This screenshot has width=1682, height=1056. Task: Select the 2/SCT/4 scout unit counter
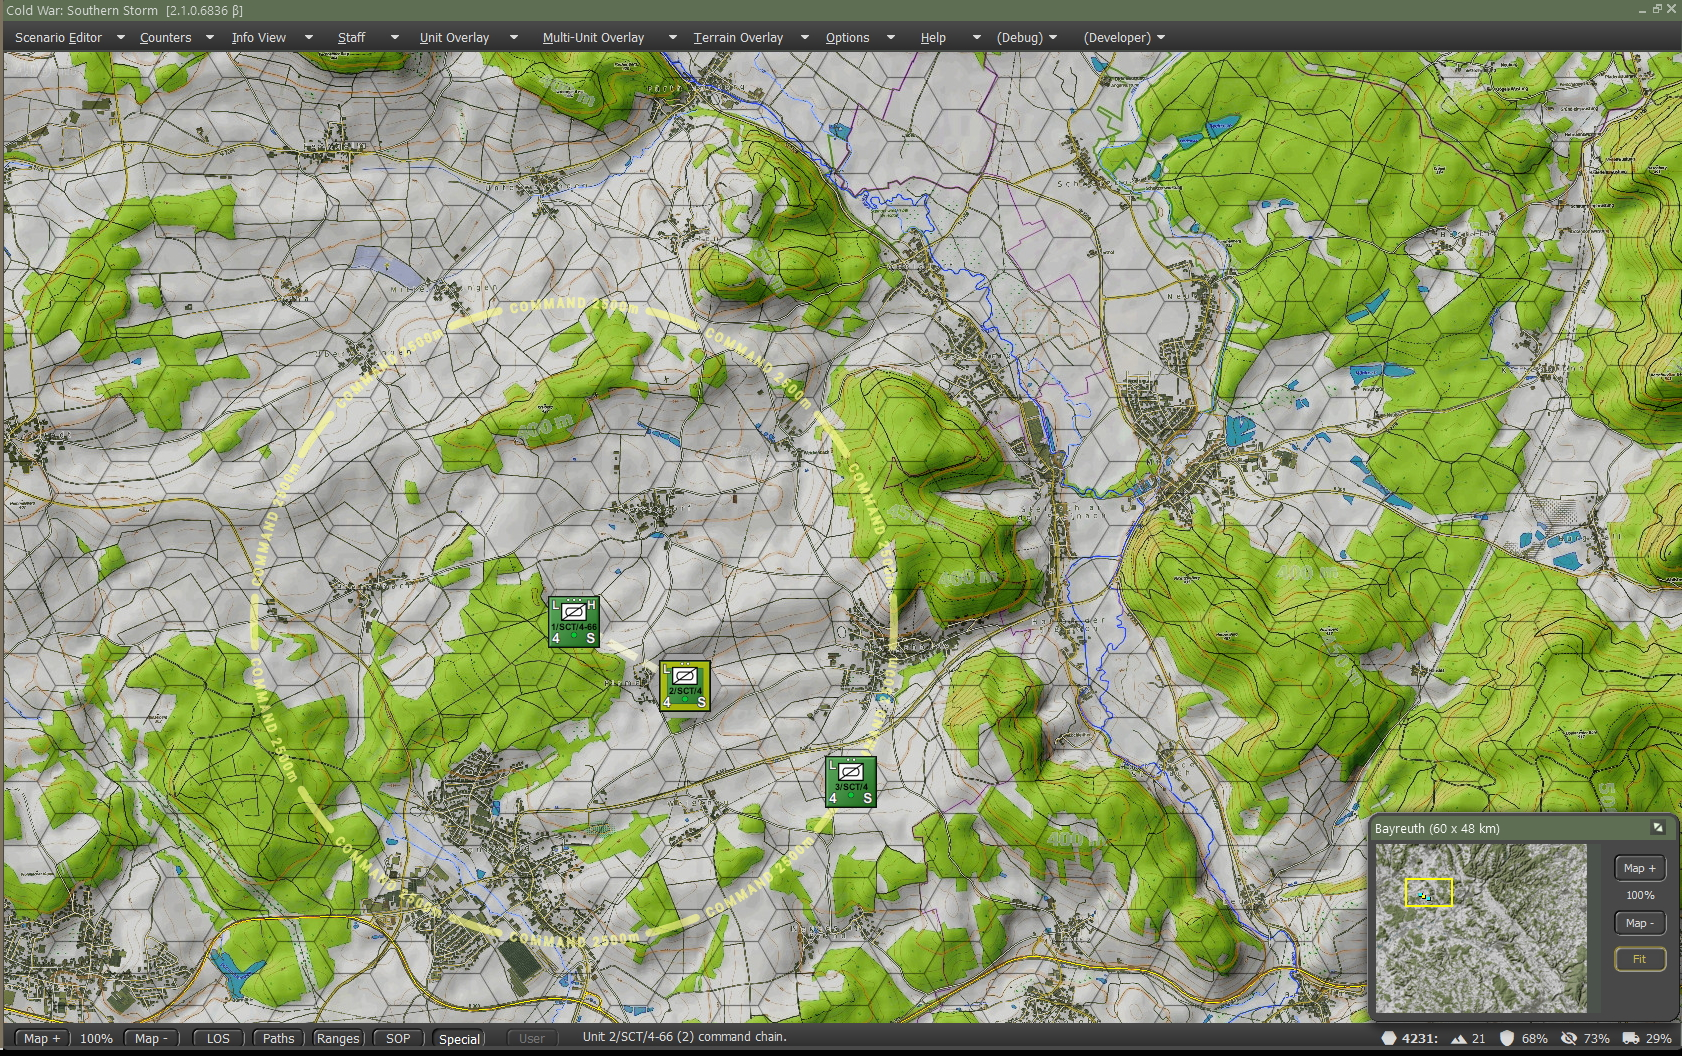pyautogui.click(x=685, y=686)
